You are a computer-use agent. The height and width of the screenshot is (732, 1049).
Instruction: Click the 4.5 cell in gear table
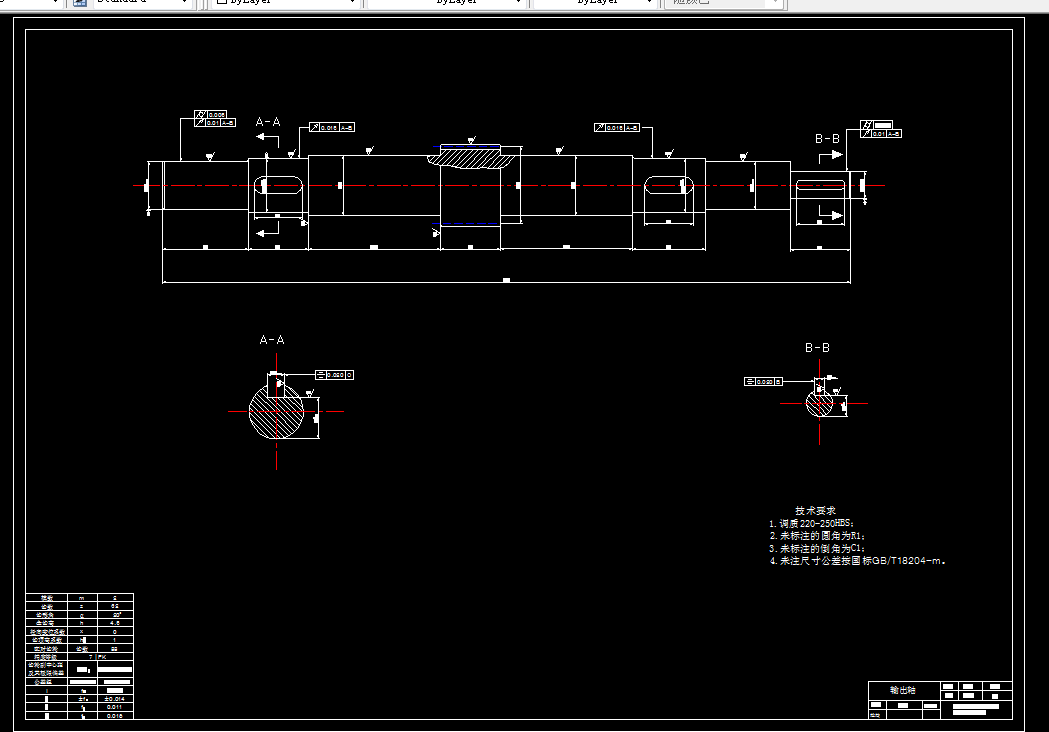115,623
